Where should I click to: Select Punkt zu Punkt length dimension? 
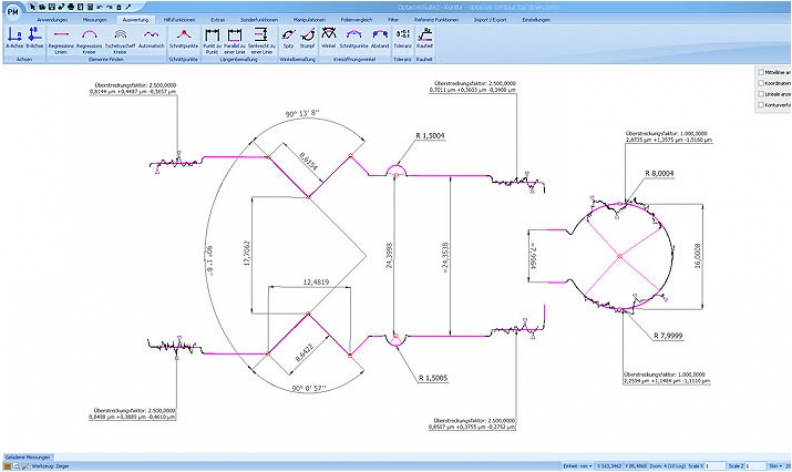[x=212, y=41]
